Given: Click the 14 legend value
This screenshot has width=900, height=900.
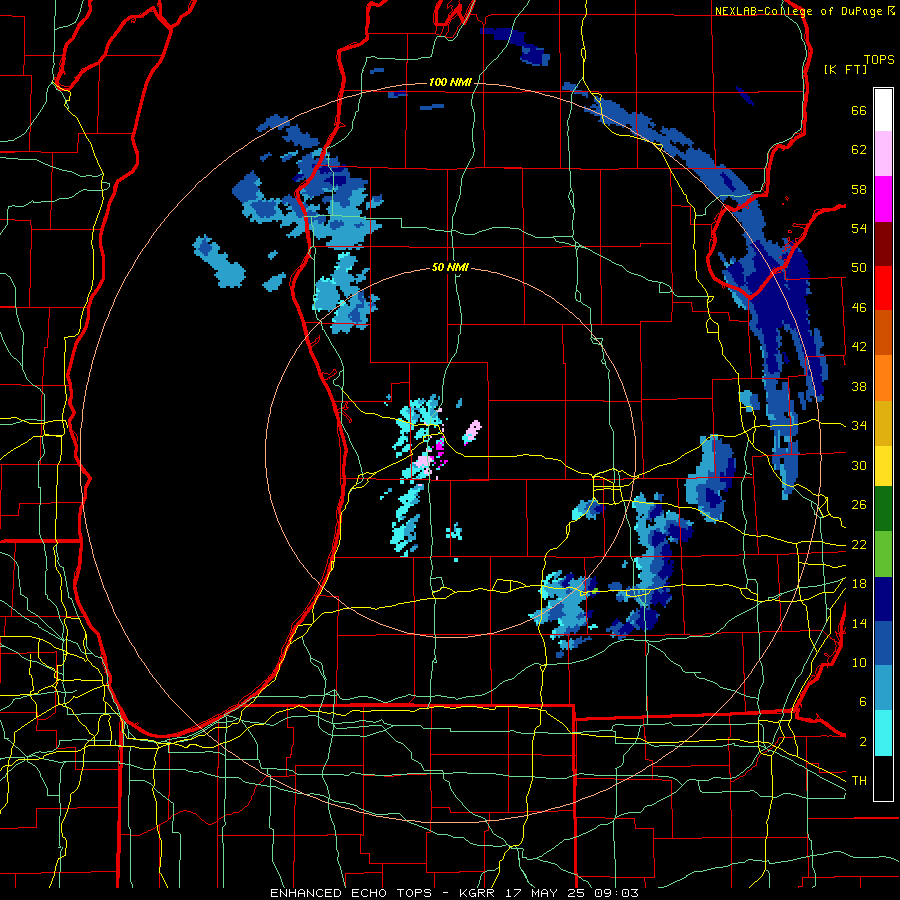Looking at the screenshot, I should (x=859, y=623).
